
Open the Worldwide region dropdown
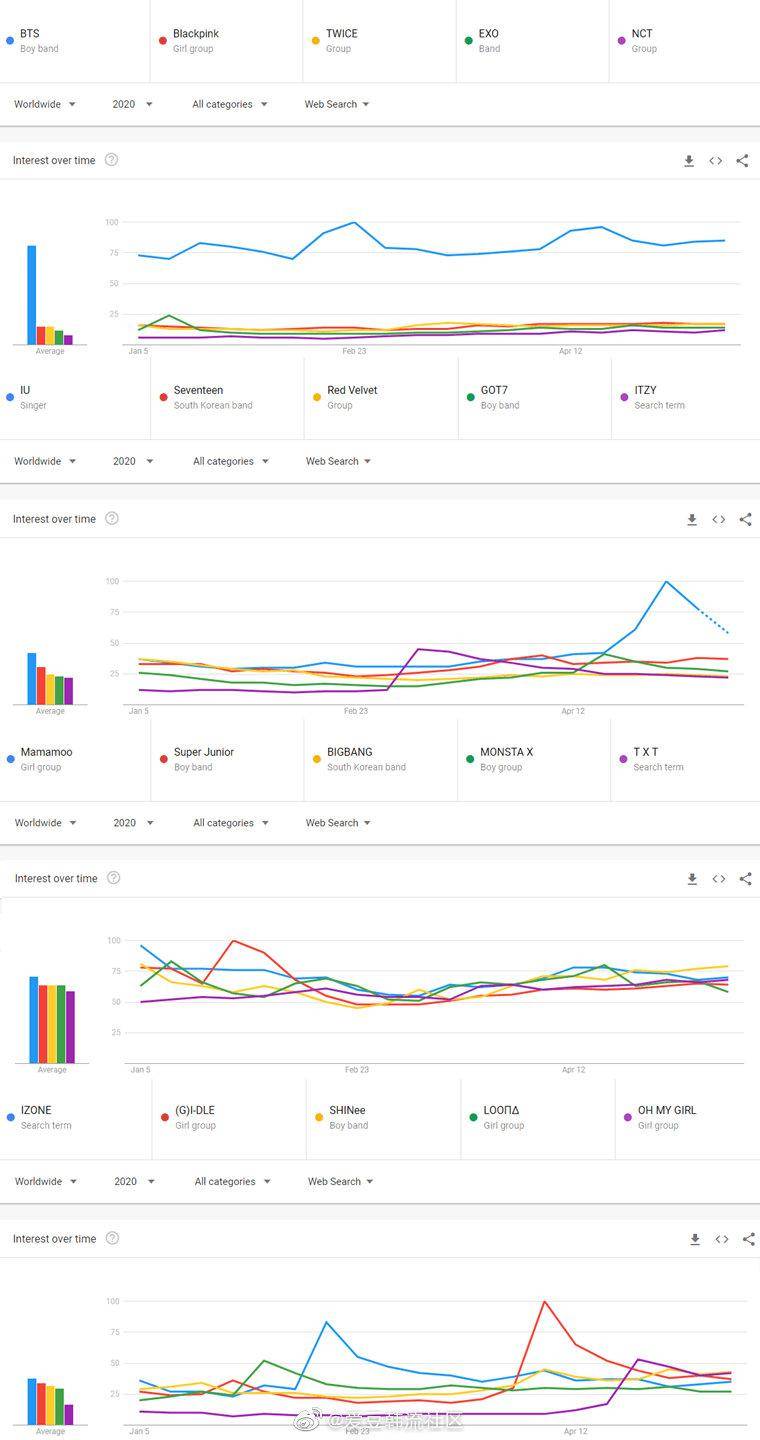point(44,104)
